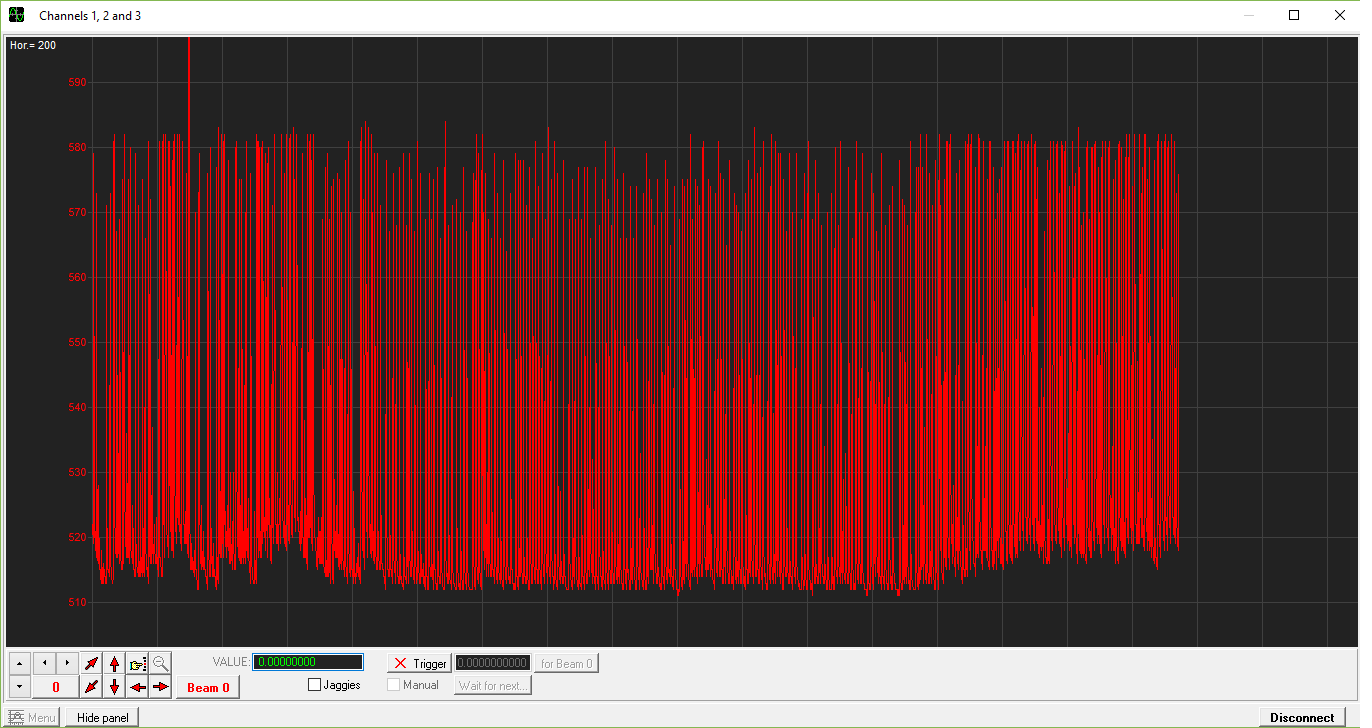Click the green VALUE input field
This screenshot has height=728, width=1372.
(x=308, y=662)
